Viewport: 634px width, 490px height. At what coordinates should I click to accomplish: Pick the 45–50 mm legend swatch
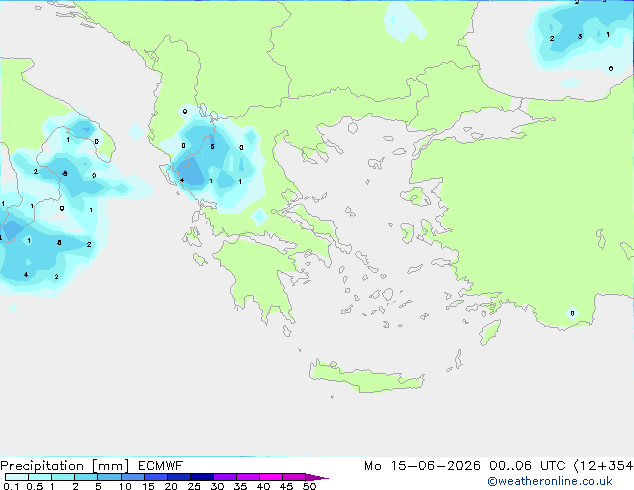pyautogui.click(x=294, y=477)
